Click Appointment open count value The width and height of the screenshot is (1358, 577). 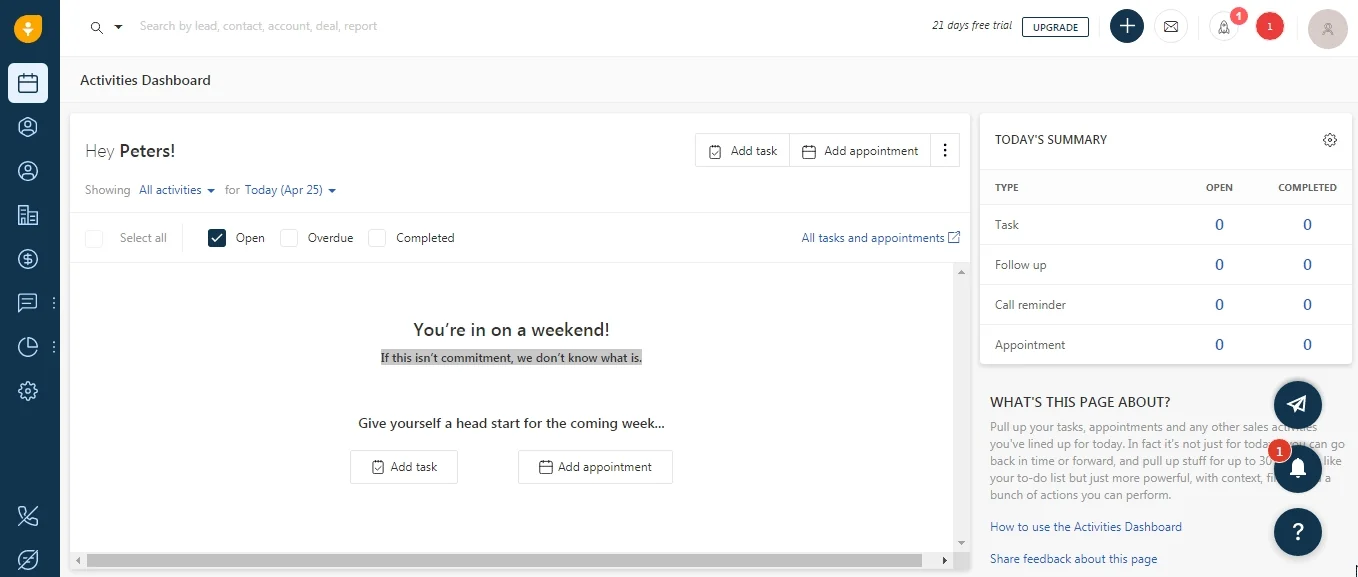tap(1219, 345)
